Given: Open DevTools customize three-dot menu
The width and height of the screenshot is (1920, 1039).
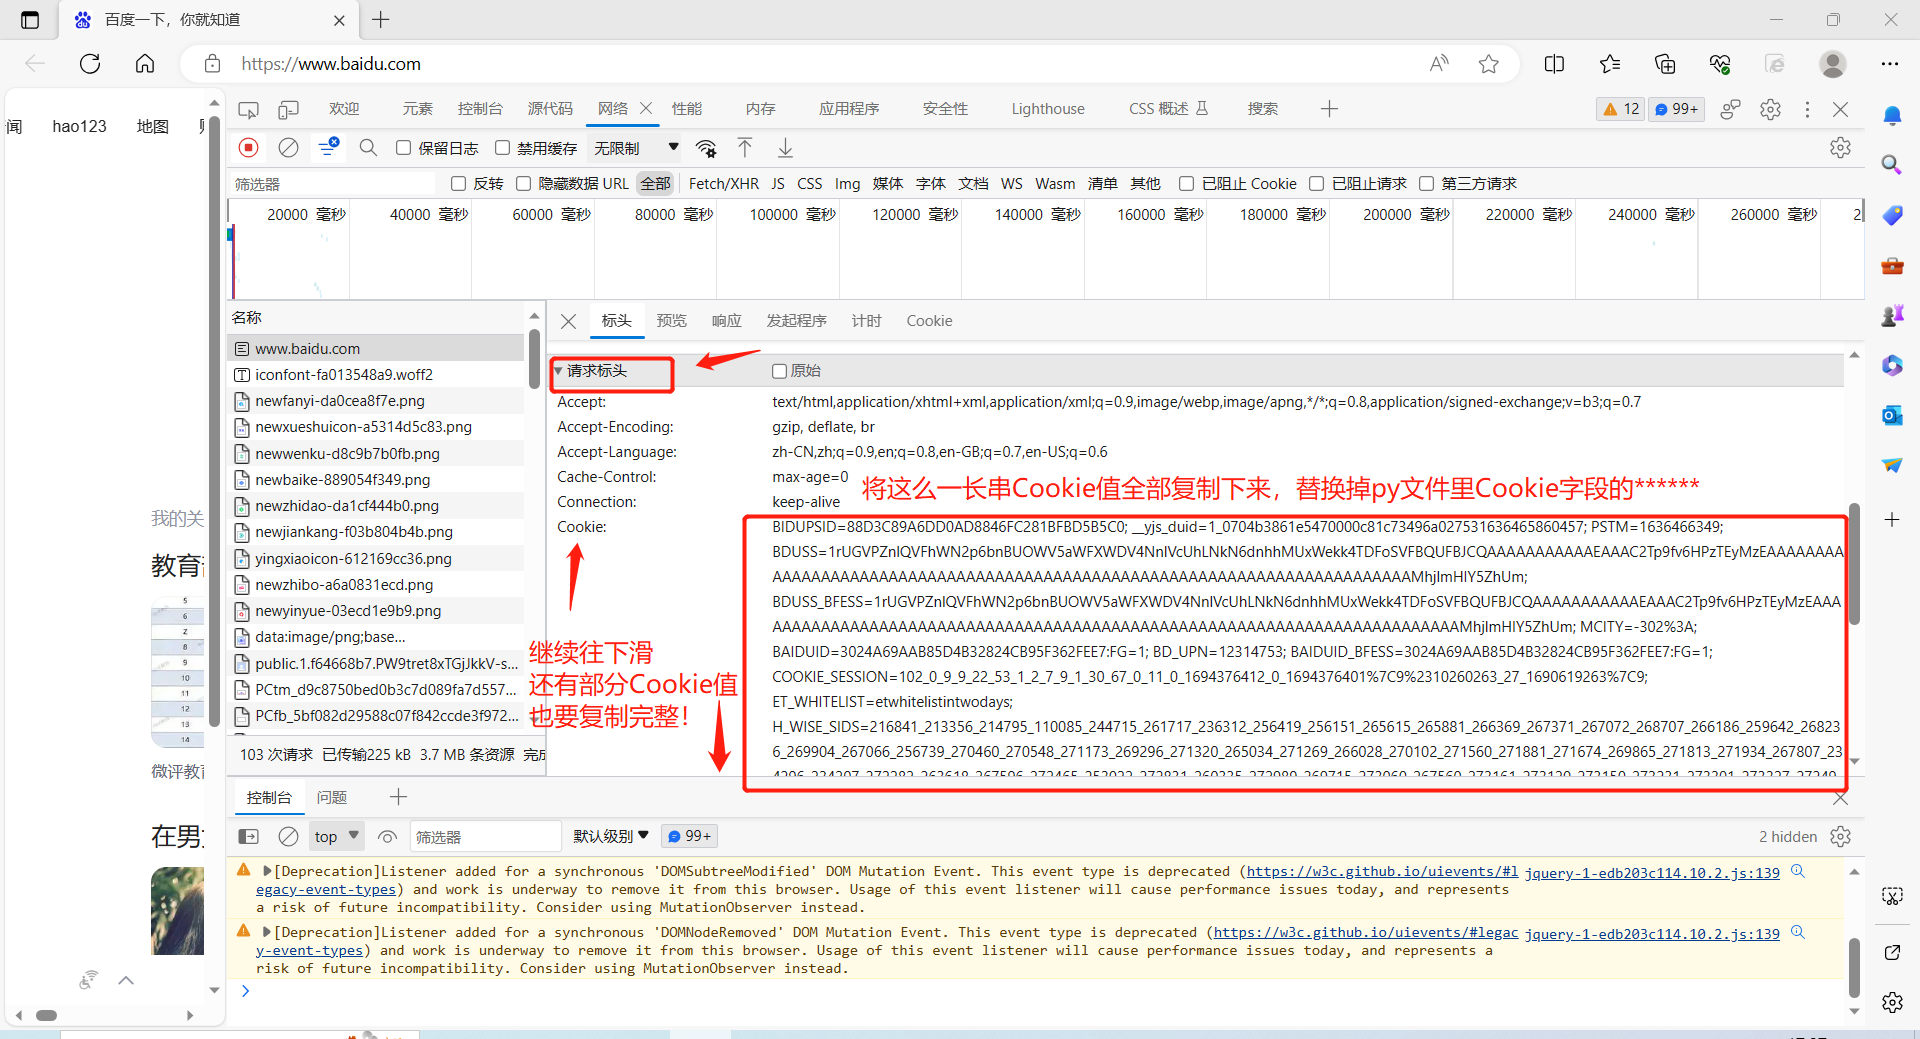Looking at the screenshot, I should [1806, 109].
